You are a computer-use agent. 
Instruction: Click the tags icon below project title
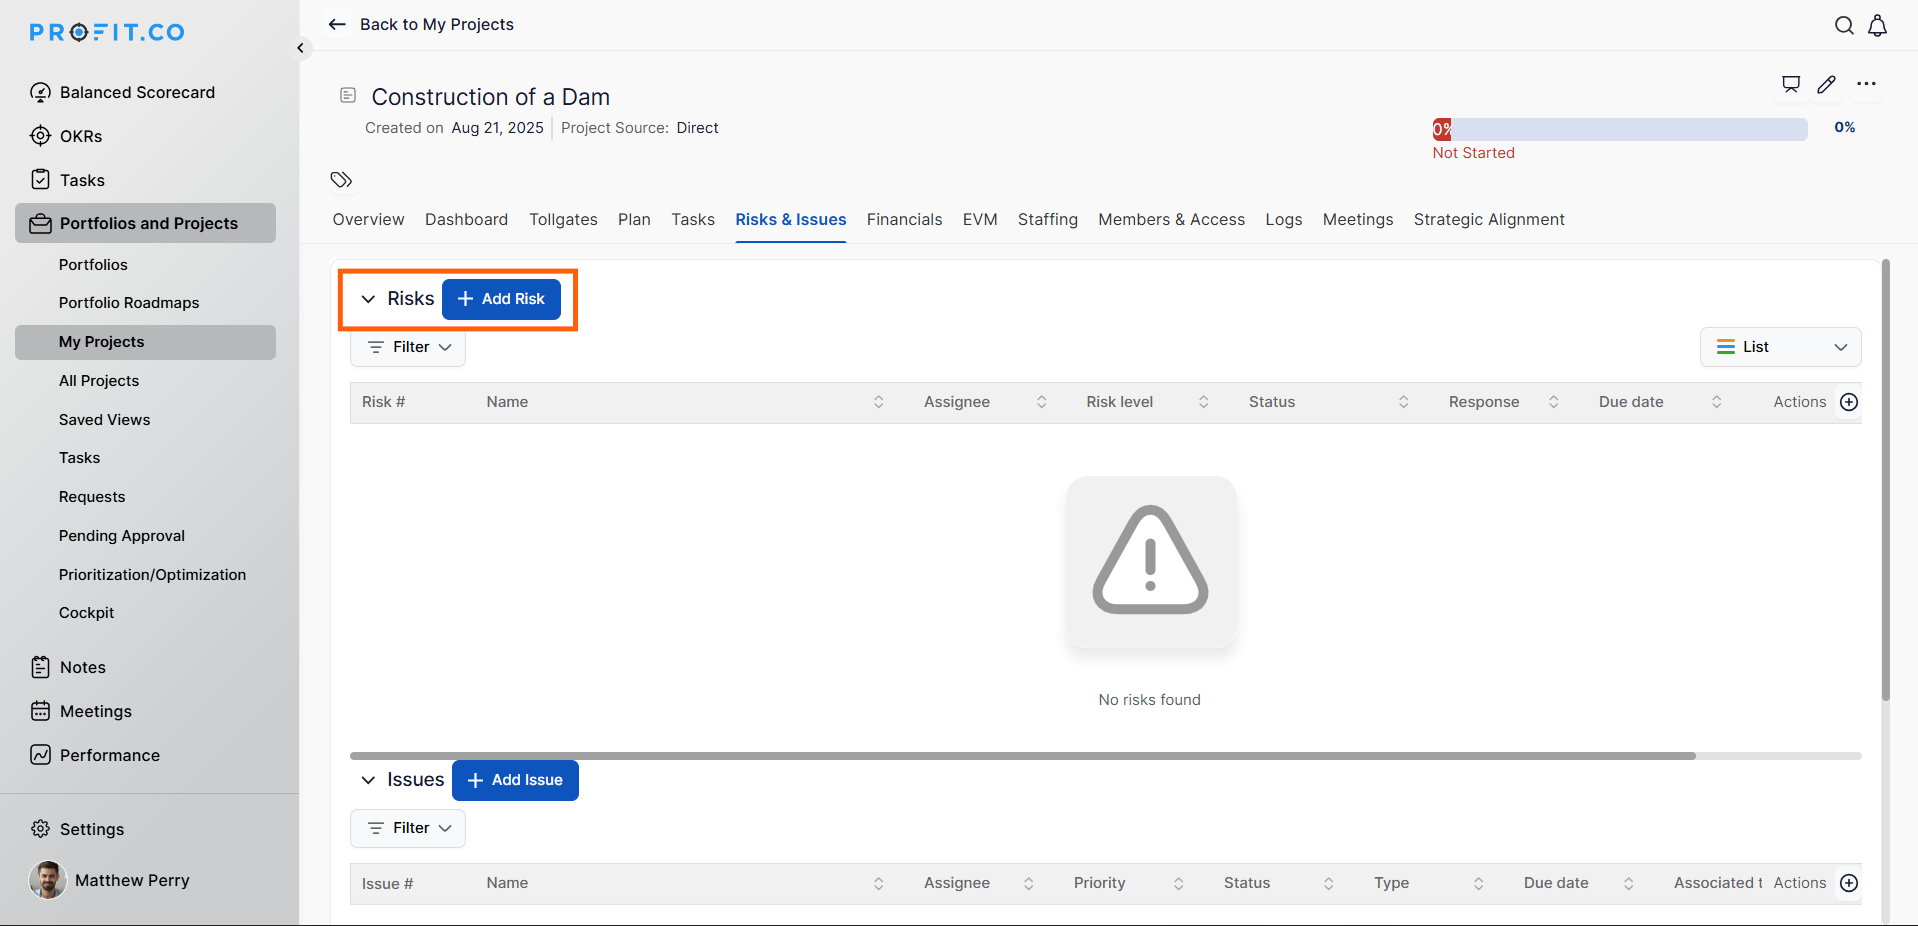[x=341, y=180]
